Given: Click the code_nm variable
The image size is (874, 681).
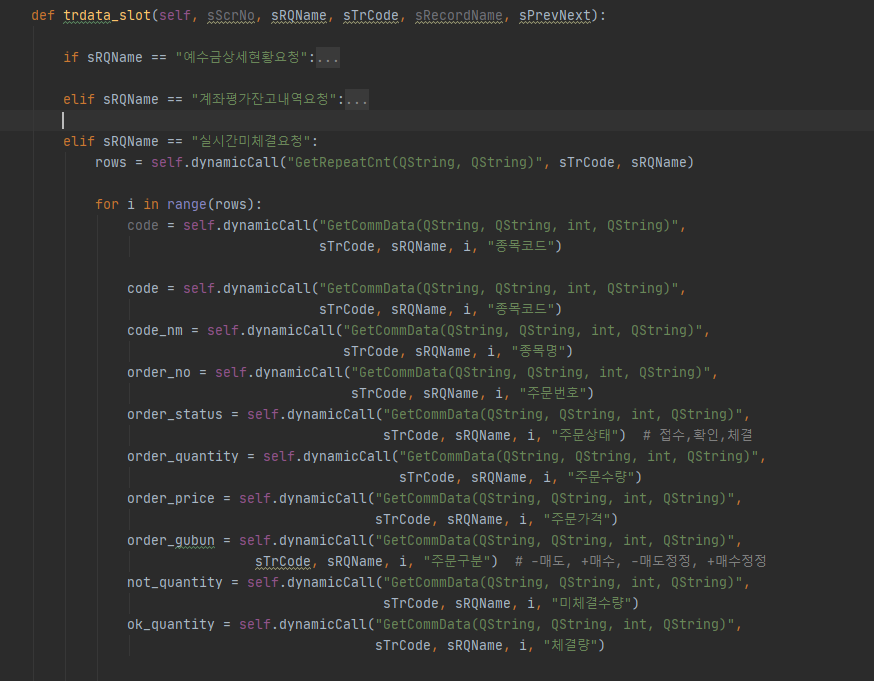Looking at the screenshot, I should point(155,330).
